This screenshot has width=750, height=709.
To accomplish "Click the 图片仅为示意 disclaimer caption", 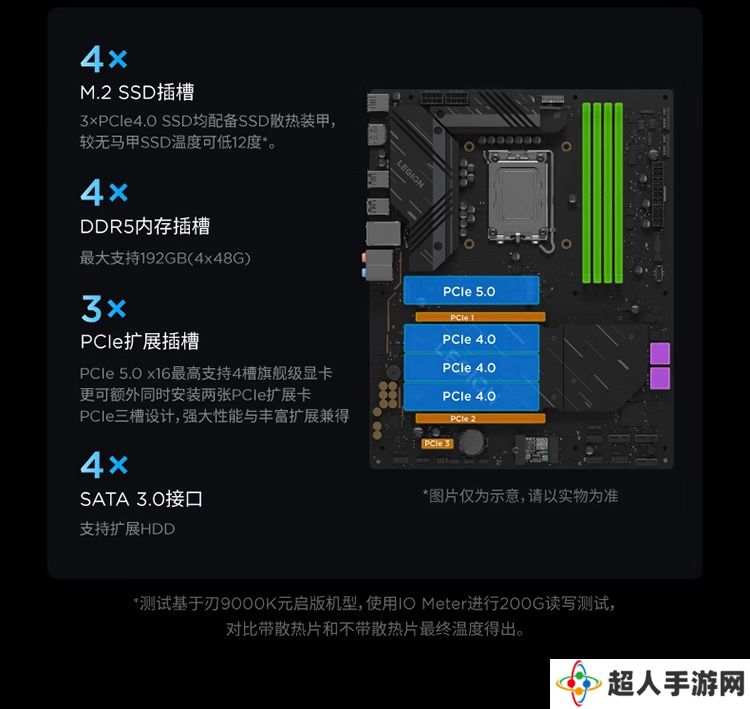I will [x=520, y=496].
